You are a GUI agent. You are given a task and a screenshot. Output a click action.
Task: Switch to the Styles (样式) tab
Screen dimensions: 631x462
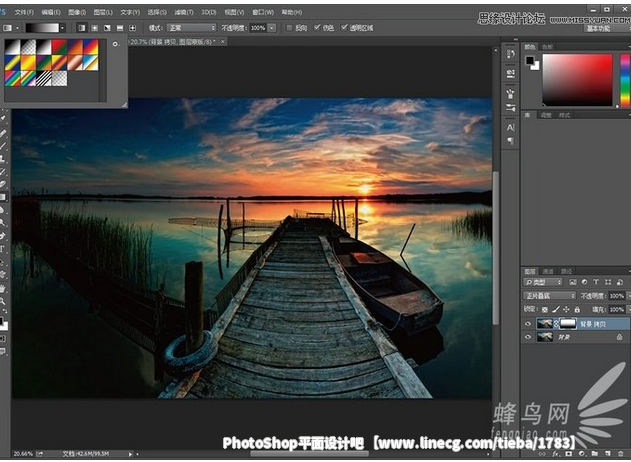(x=564, y=115)
